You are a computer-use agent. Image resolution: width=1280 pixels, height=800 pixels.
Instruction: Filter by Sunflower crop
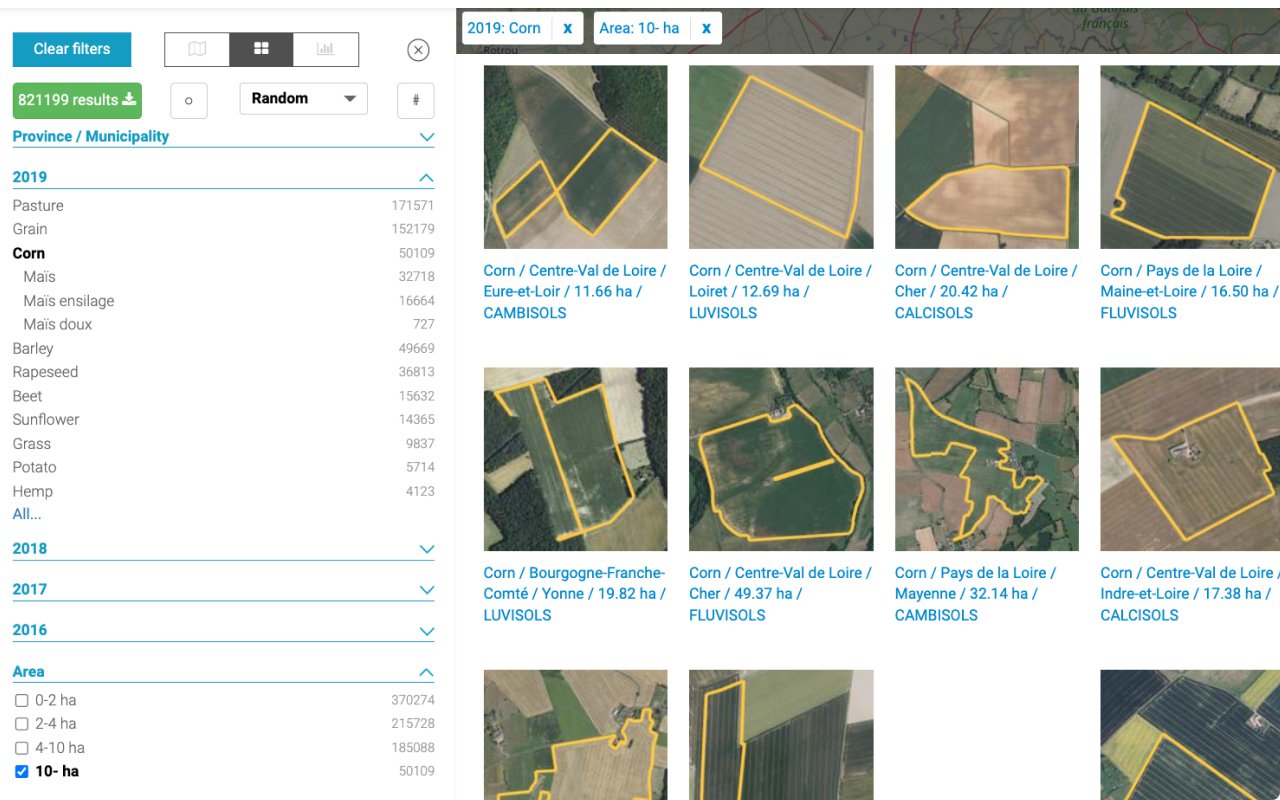[x=46, y=420]
